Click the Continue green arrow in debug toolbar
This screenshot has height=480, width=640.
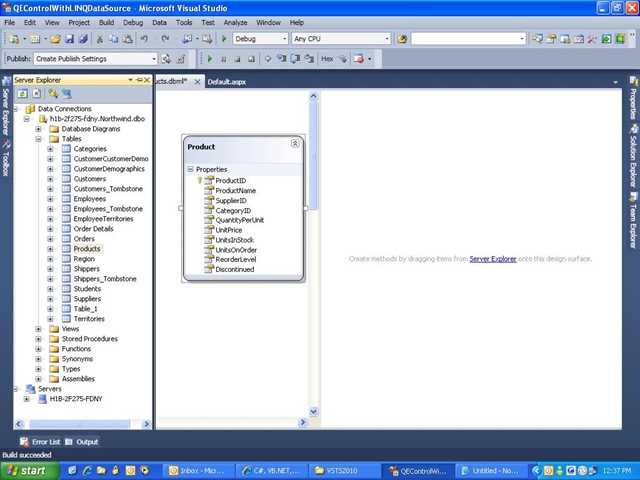210,59
